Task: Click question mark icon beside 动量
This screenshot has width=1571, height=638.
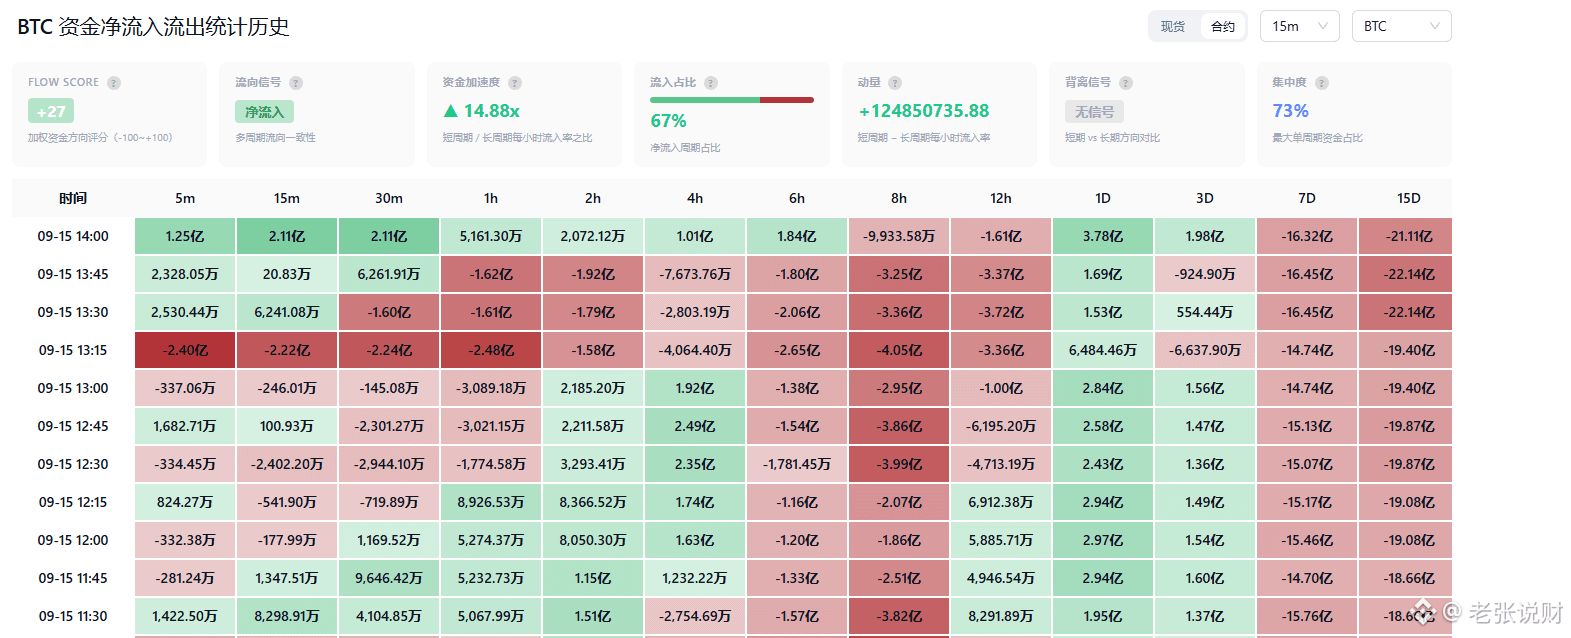Action: click(895, 83)
